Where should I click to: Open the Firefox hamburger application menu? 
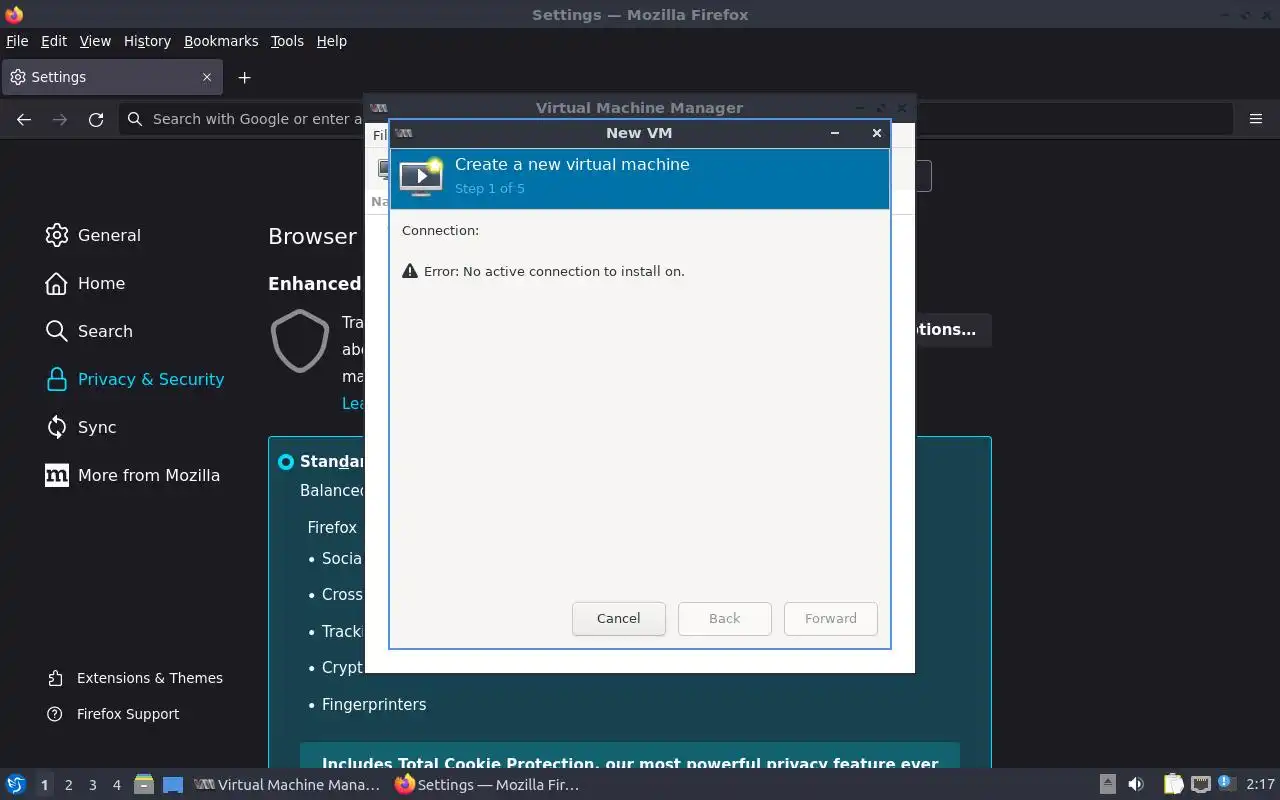[x=1256, y=119]
